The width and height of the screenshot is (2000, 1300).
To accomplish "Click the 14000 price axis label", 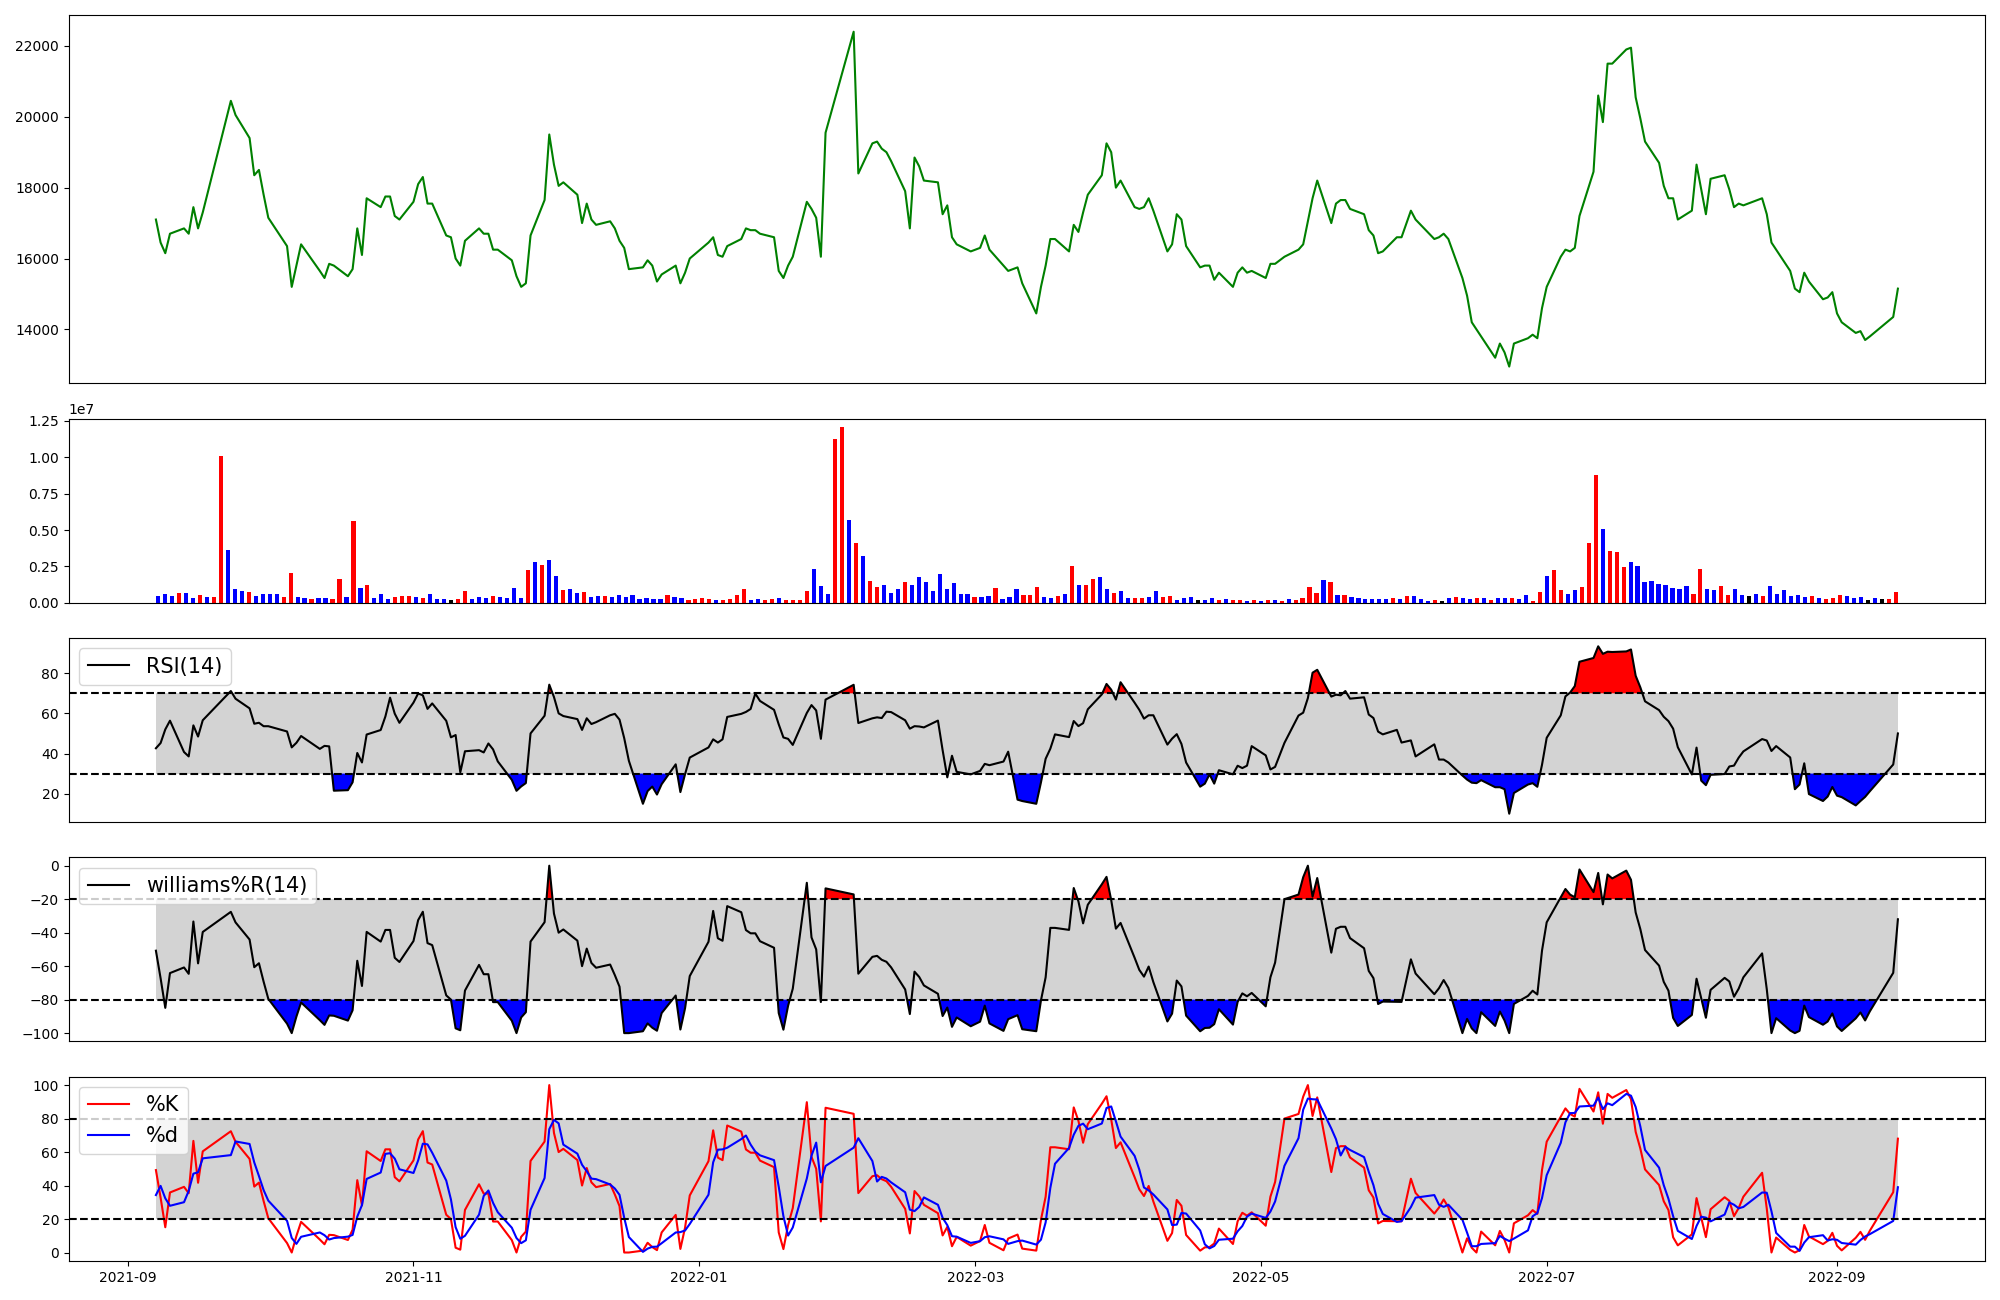I will pyautogui.click(x=37, y=331).
